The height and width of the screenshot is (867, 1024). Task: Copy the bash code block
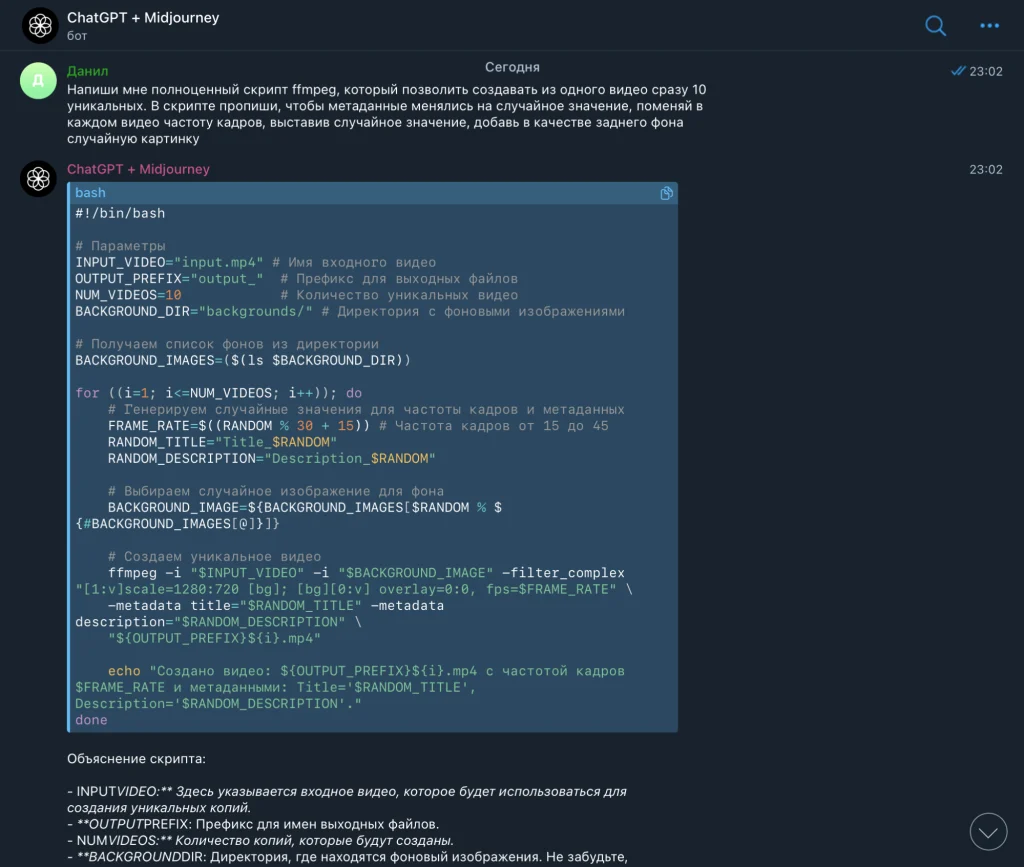[666, 193]
